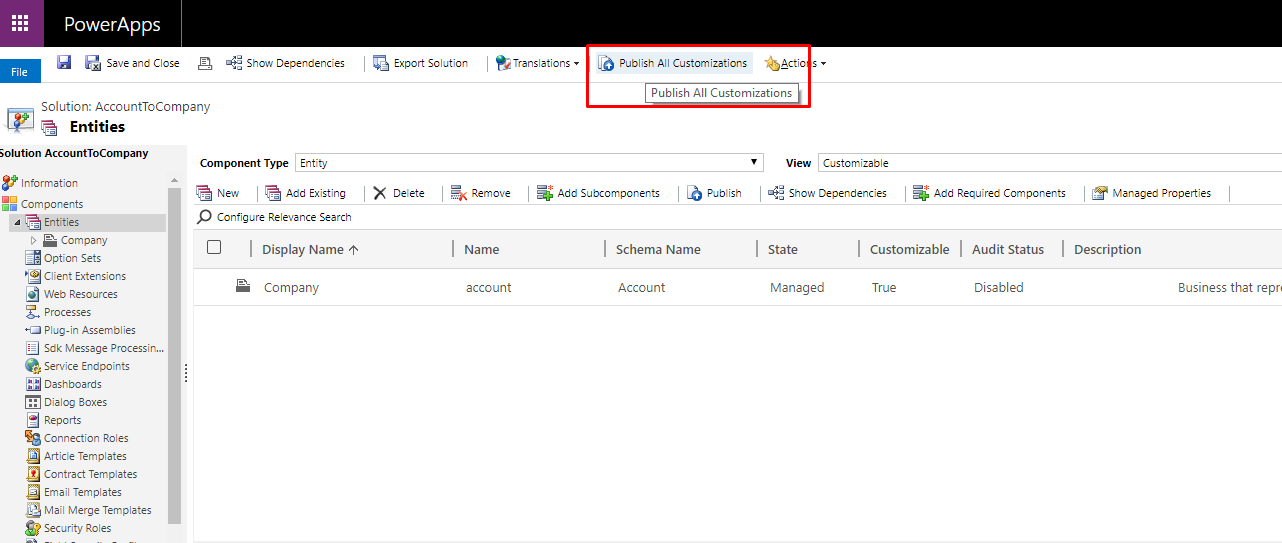Select Dashboards in the tree
This screenshot has width=1282, height=543.
click(x=72, y=384)
